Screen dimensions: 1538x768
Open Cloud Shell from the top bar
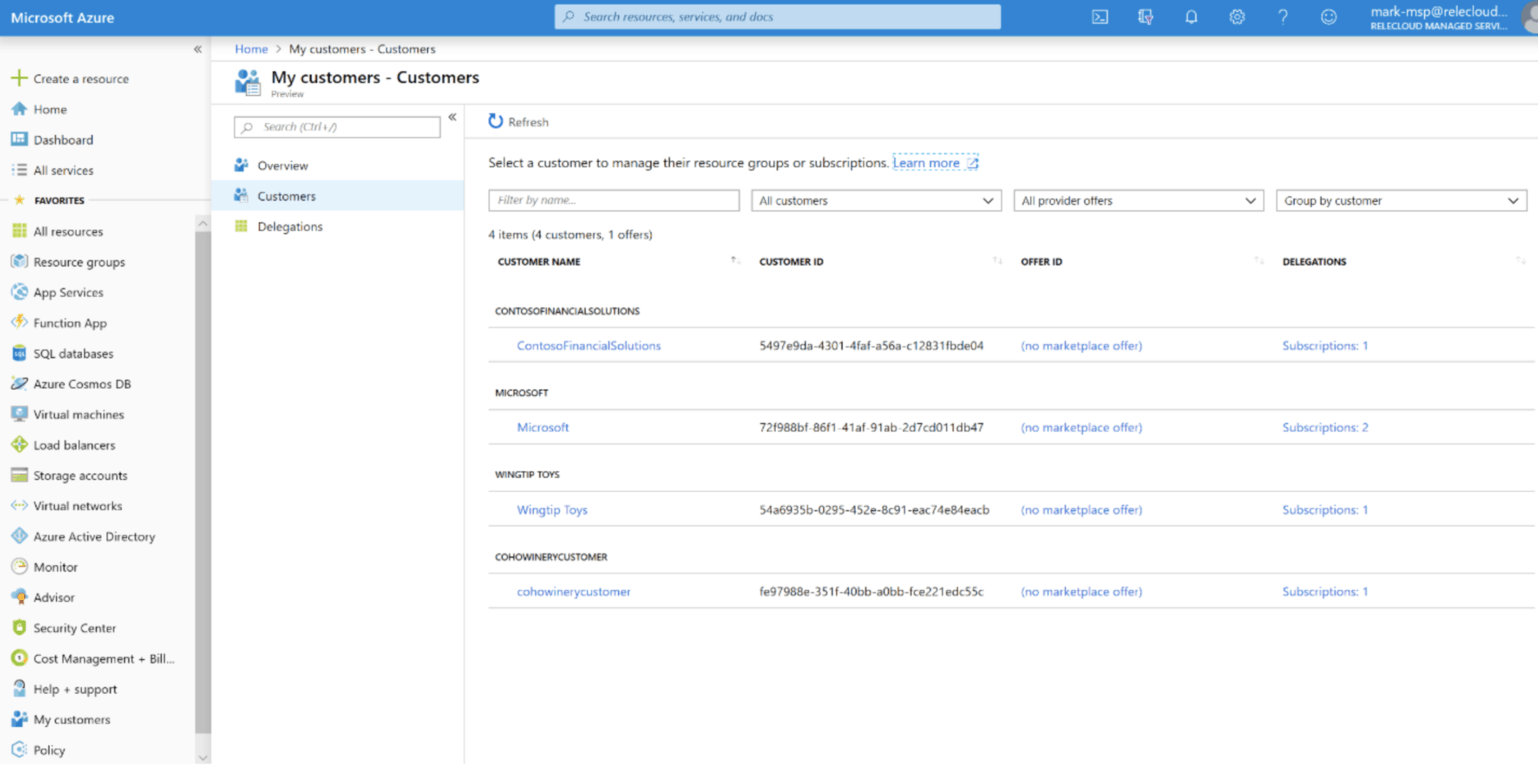tap(1100, 17)
